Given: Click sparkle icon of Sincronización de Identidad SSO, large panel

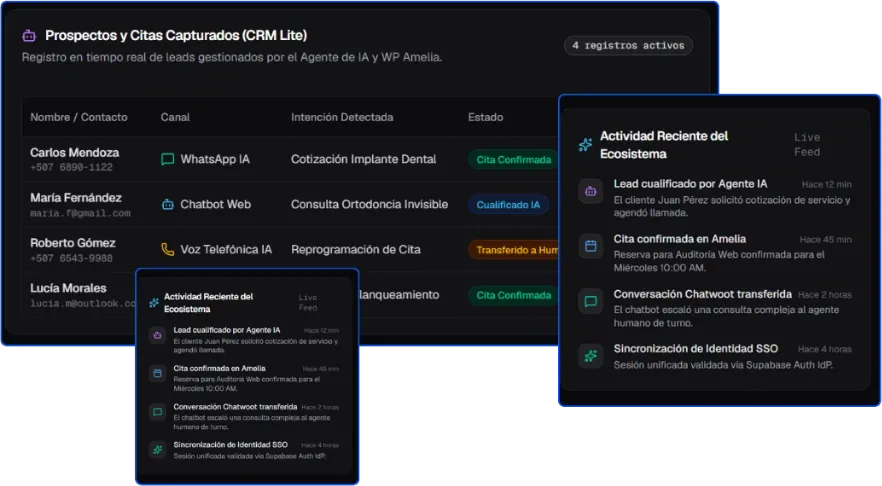Looking at the screenshot, I should coord(591,356).
